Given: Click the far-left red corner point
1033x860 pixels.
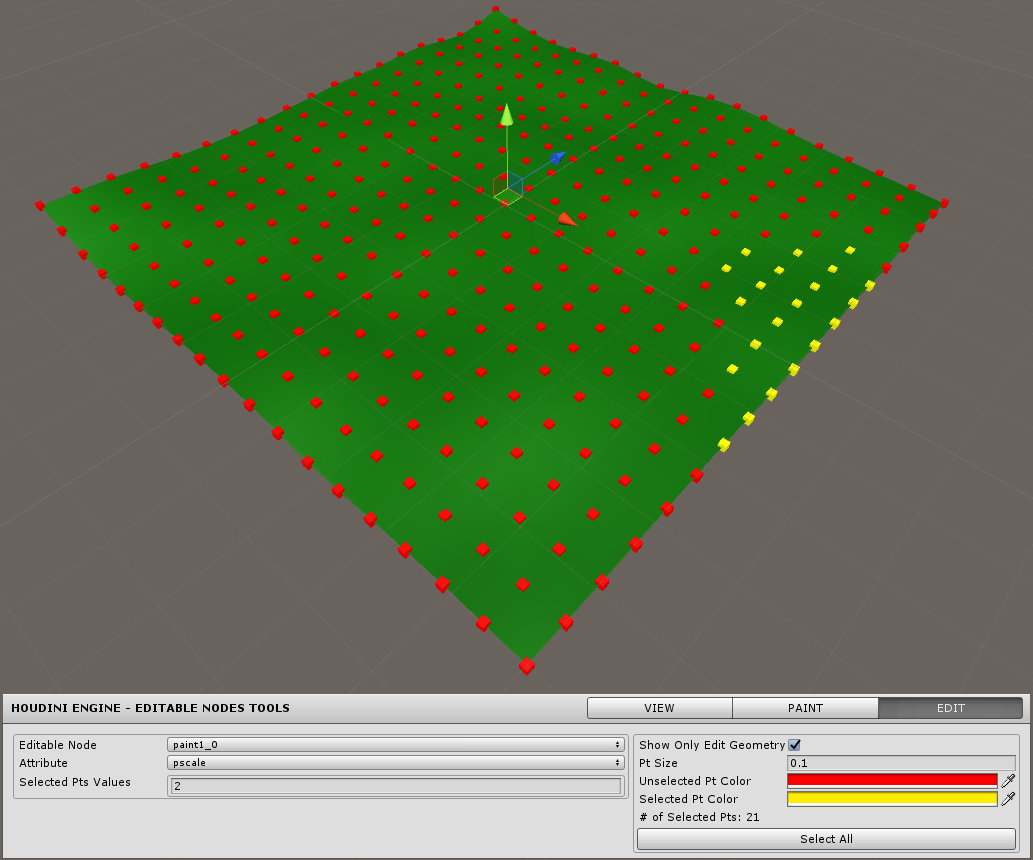Looking at the screenshot, I should click(x=40, y=205).
